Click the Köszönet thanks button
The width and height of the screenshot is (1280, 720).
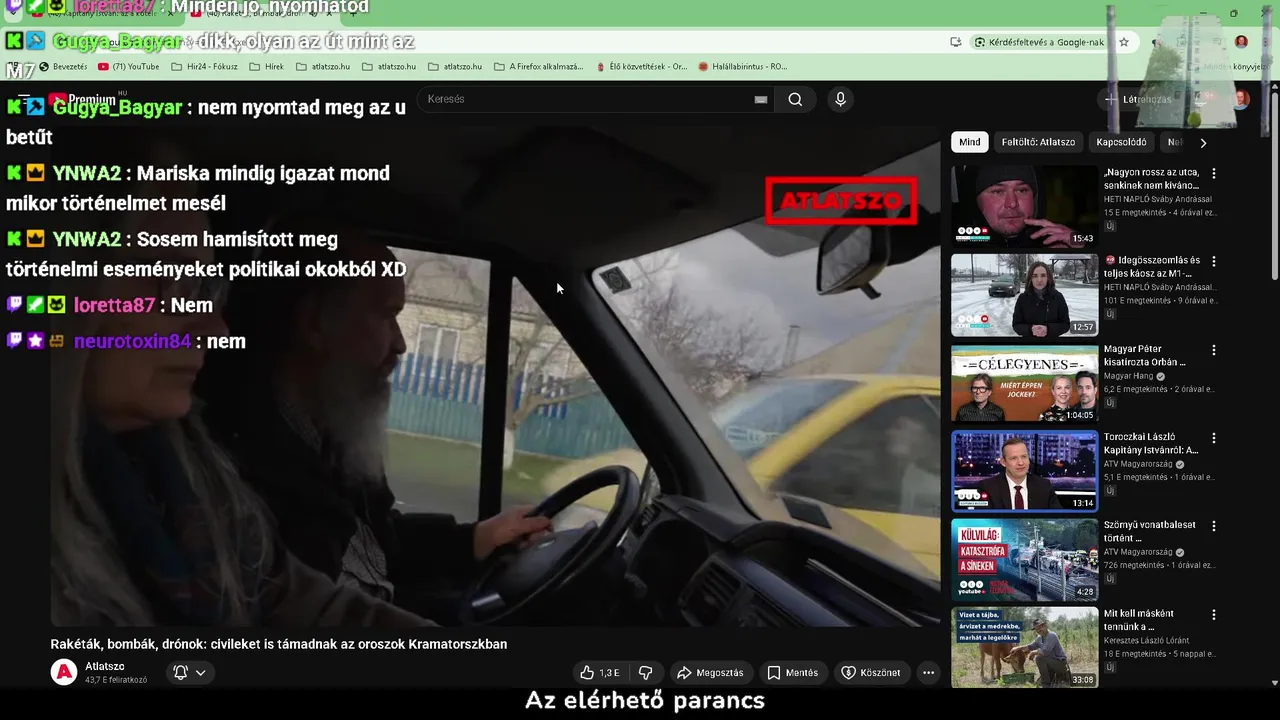(870, 673)
